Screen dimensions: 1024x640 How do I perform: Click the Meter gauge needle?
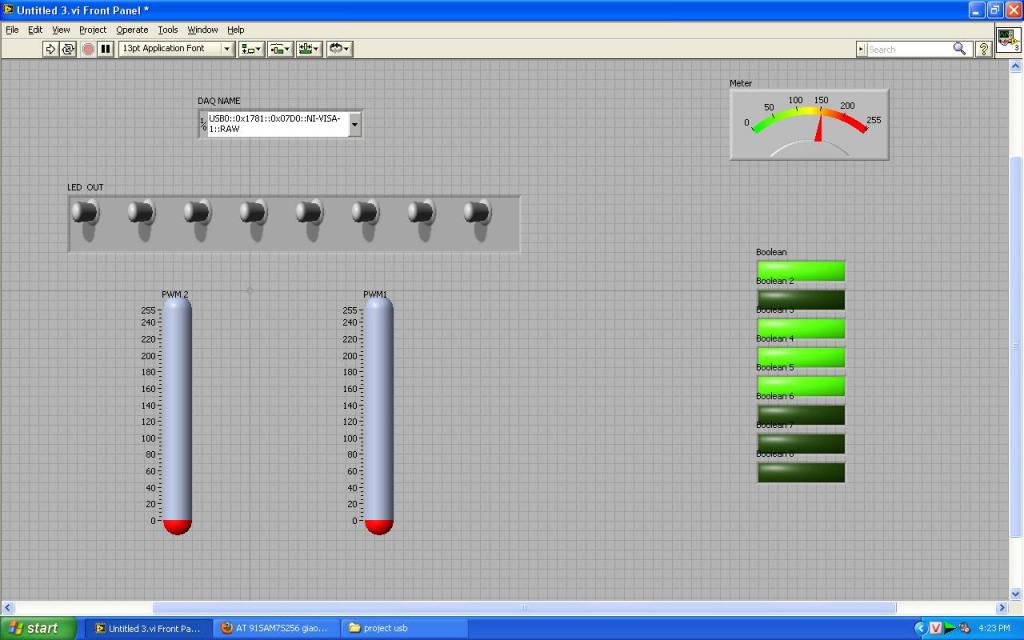click(x=819, y=128)
